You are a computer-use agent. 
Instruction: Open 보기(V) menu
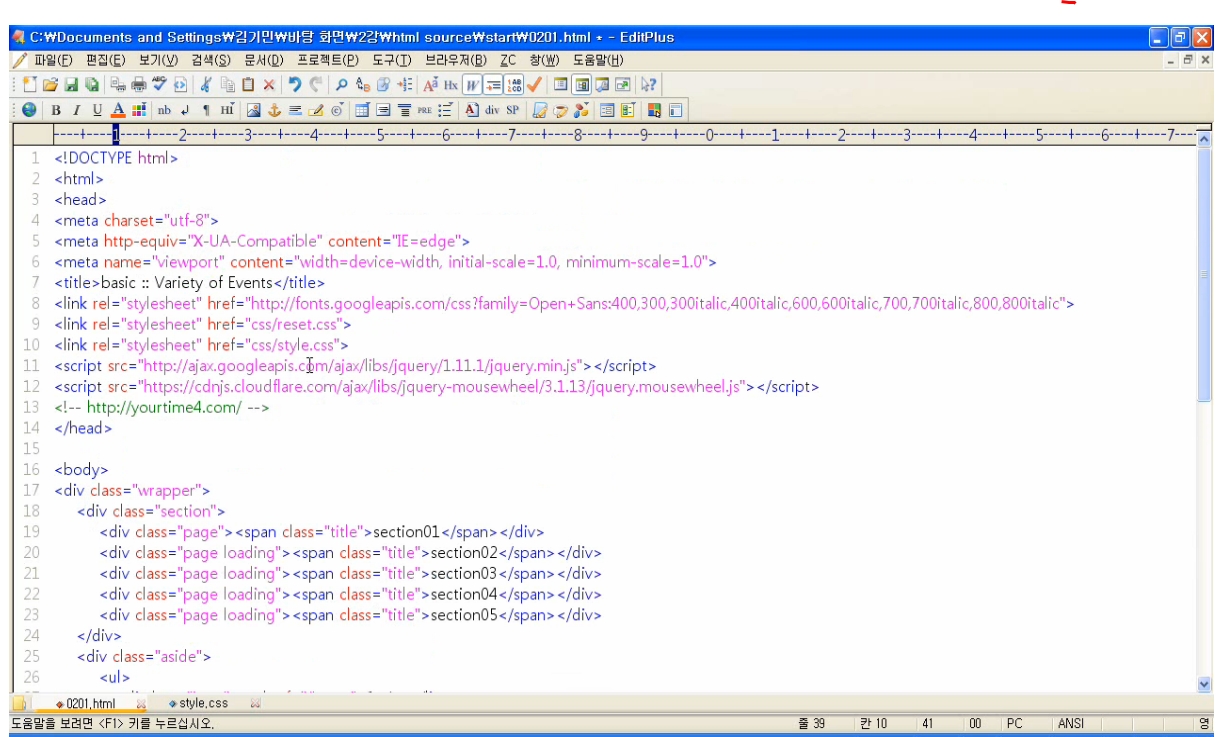click(x=159, y=60)
